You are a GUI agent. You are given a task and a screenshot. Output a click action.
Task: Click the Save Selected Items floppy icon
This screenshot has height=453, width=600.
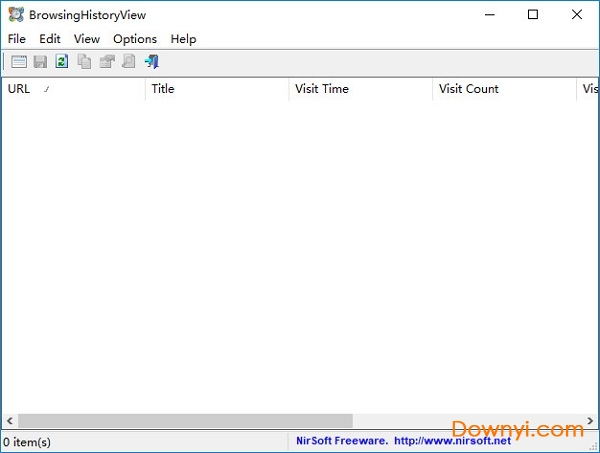click(x=40, y=62)
